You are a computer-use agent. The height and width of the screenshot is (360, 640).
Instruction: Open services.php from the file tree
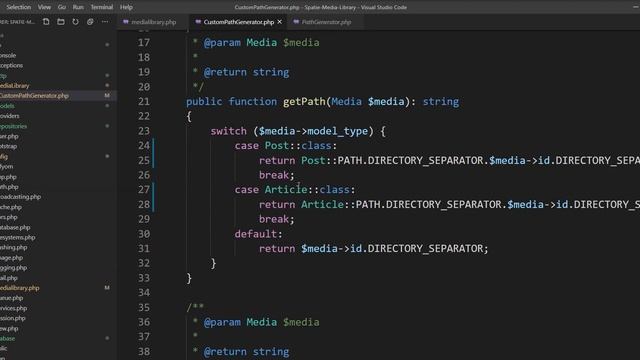coord(13,308)
